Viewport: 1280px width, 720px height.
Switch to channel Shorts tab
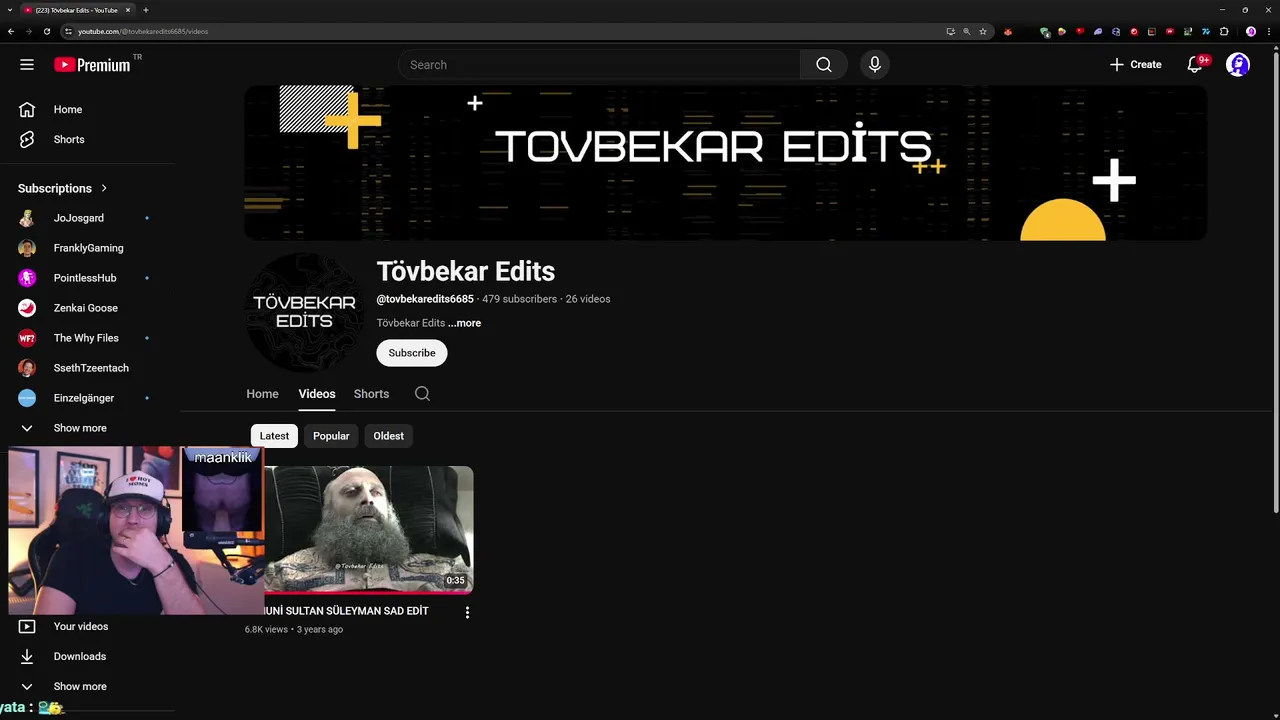point(371,394)
